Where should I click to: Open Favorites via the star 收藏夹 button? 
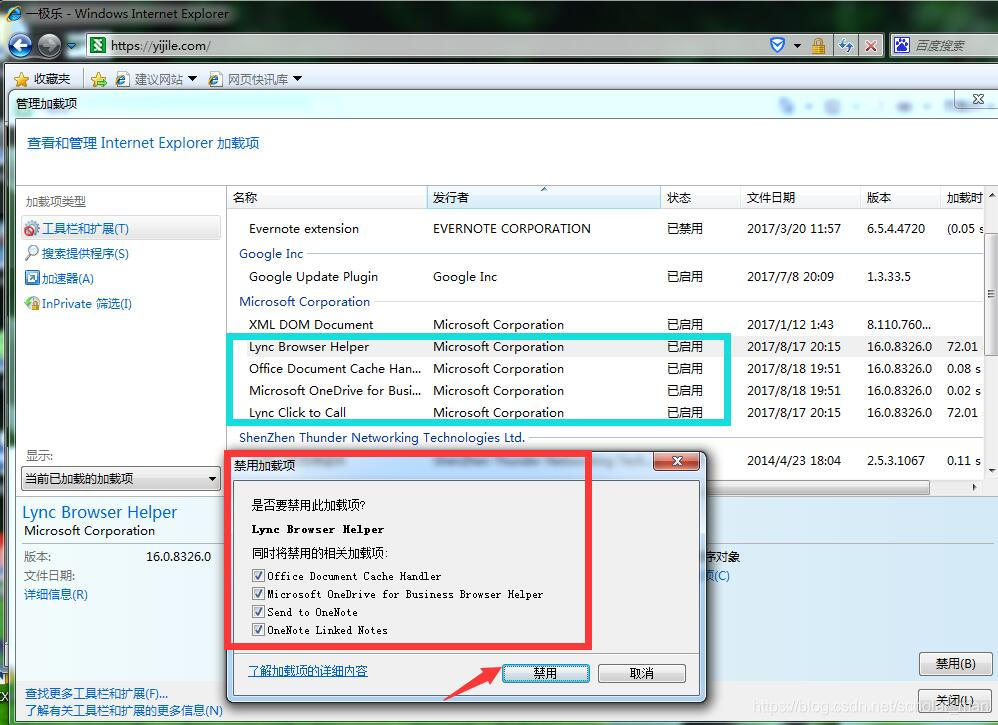(x=42, y=79)
